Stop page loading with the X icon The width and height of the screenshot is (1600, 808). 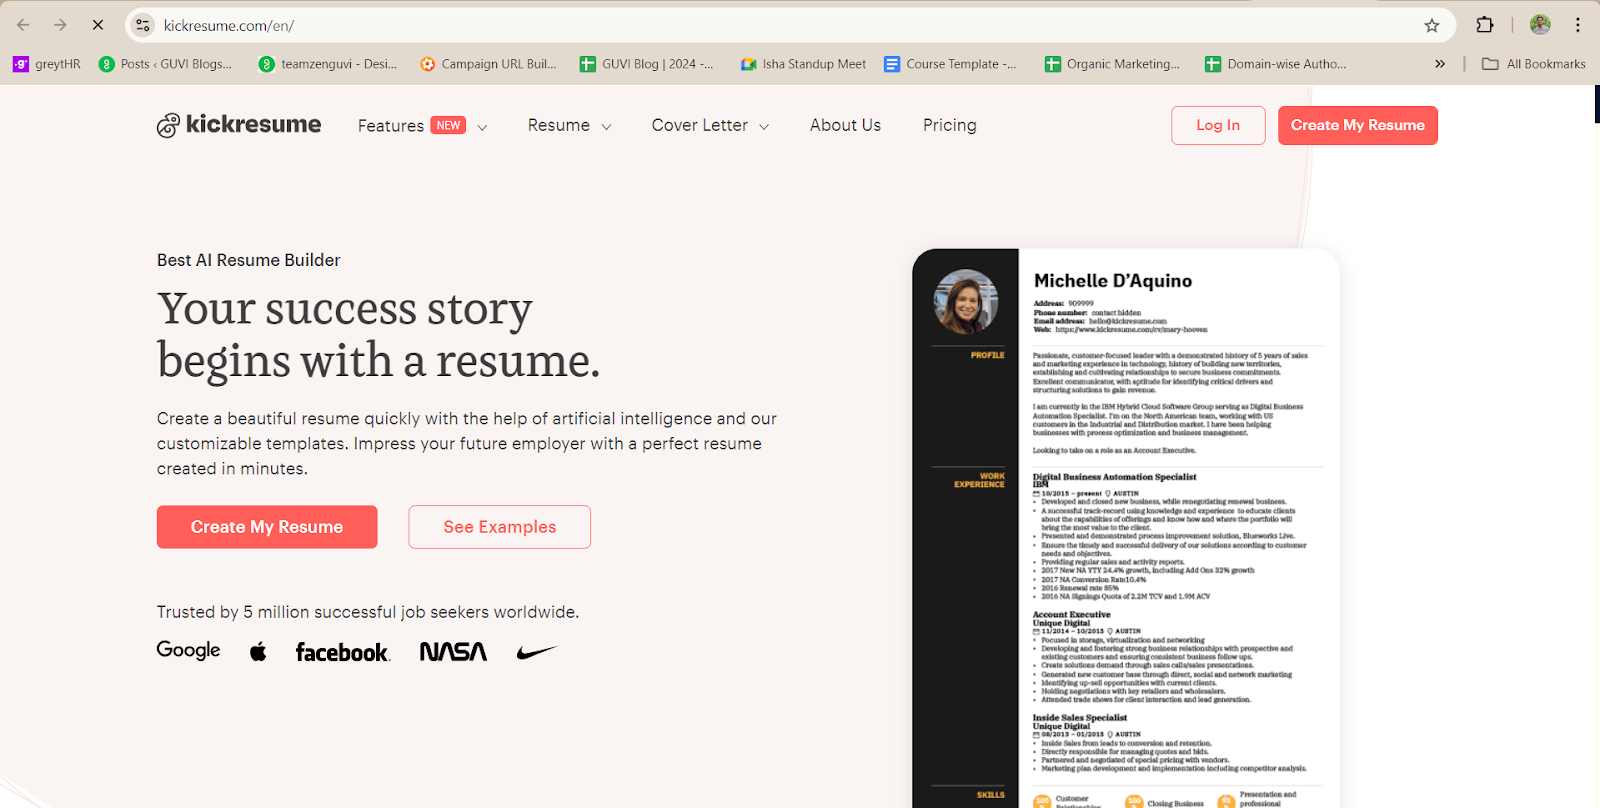pyautogui.click(x=98, y=25)
